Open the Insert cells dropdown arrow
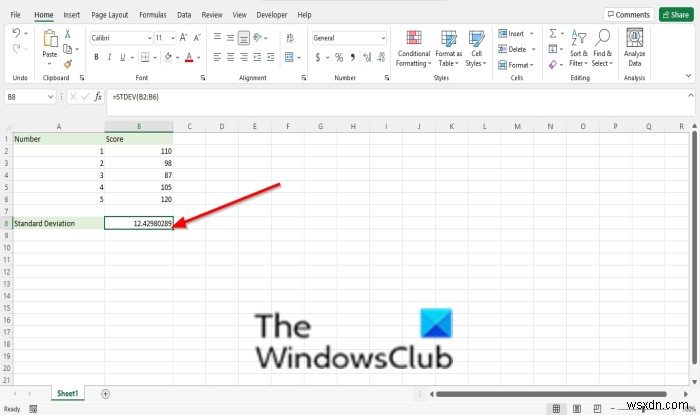The height and width of the screenshot is (415, 700). pos(531,33)
